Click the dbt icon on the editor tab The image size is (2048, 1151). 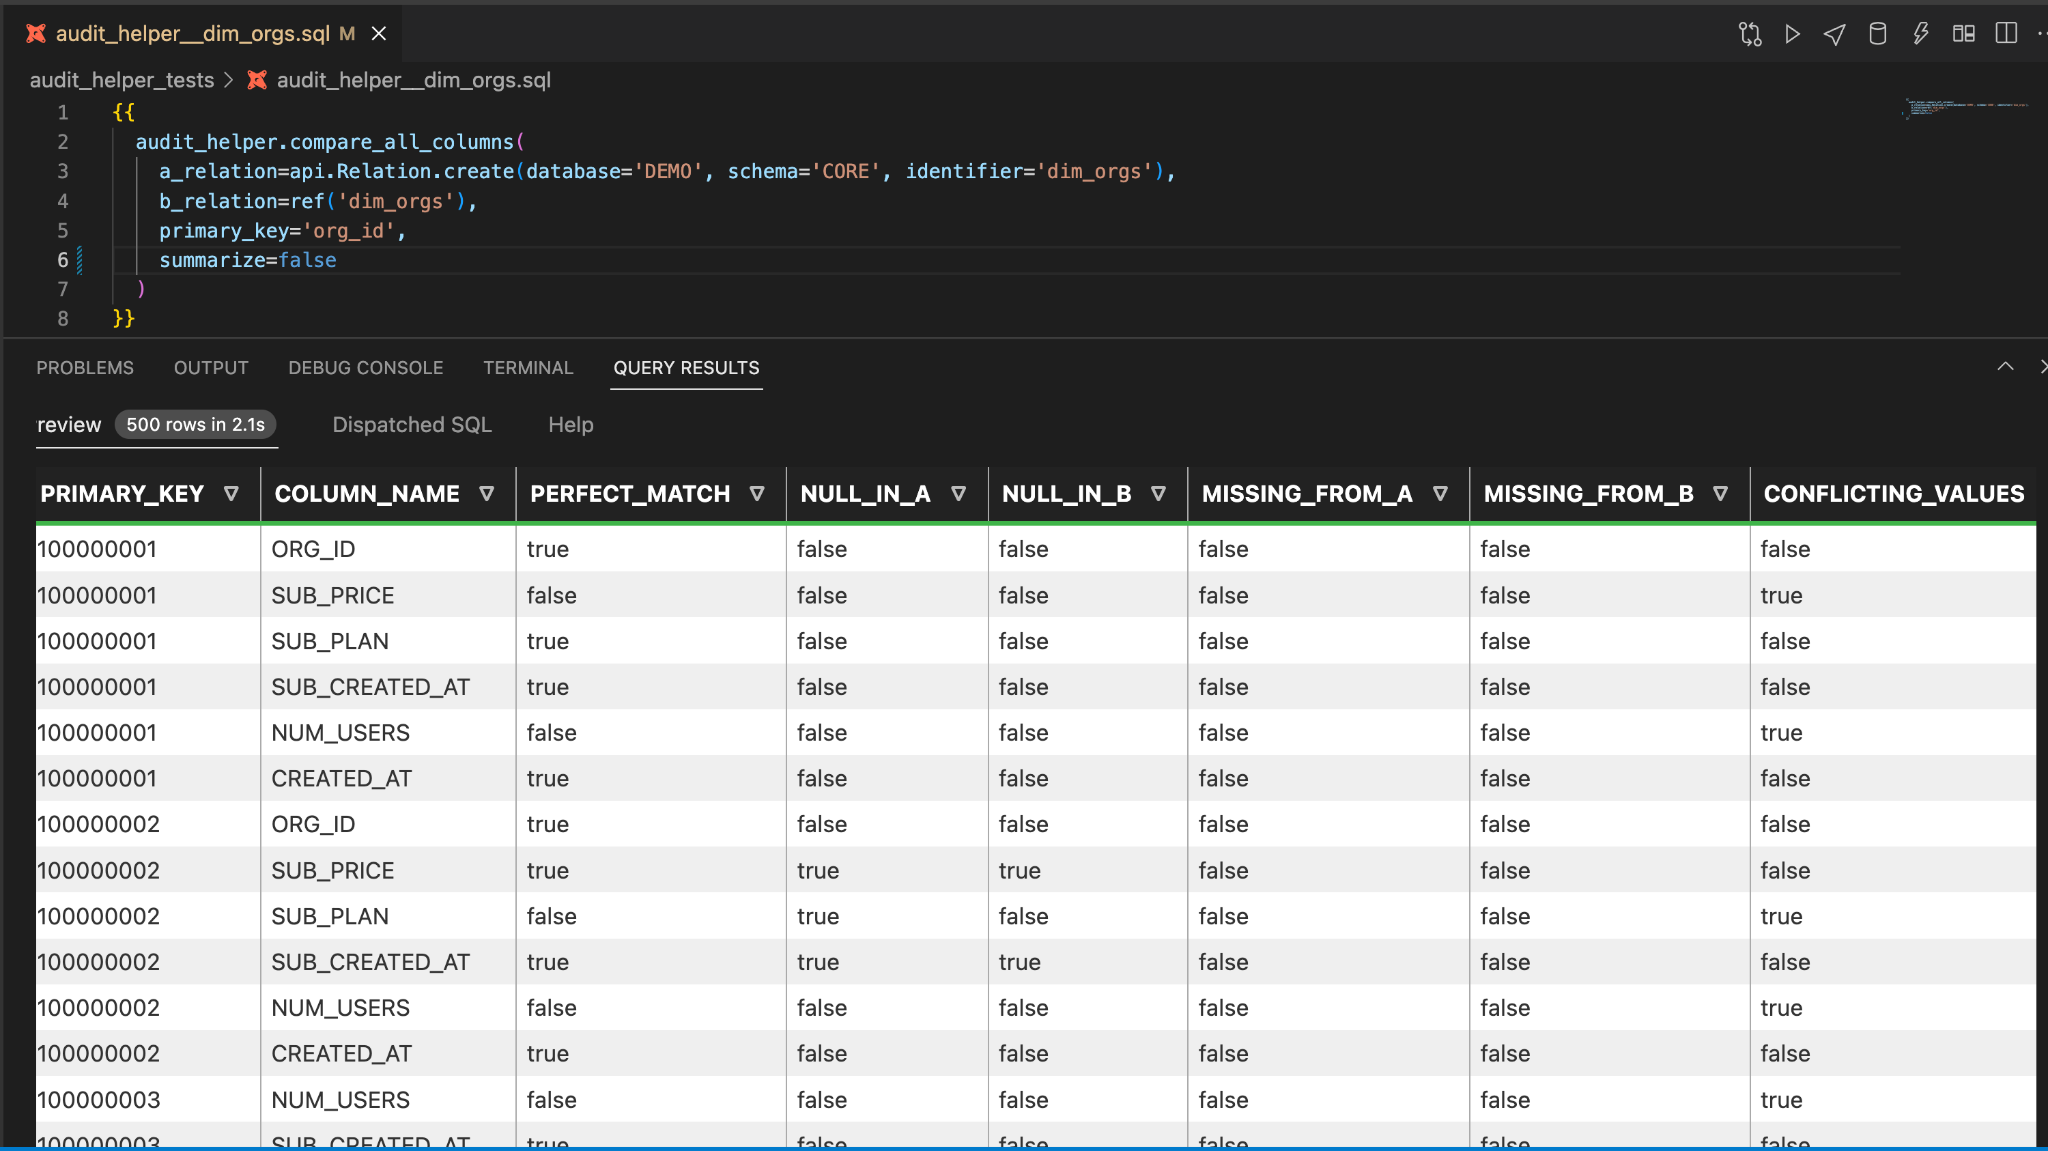pyautogui.click(x=36, y=34)
